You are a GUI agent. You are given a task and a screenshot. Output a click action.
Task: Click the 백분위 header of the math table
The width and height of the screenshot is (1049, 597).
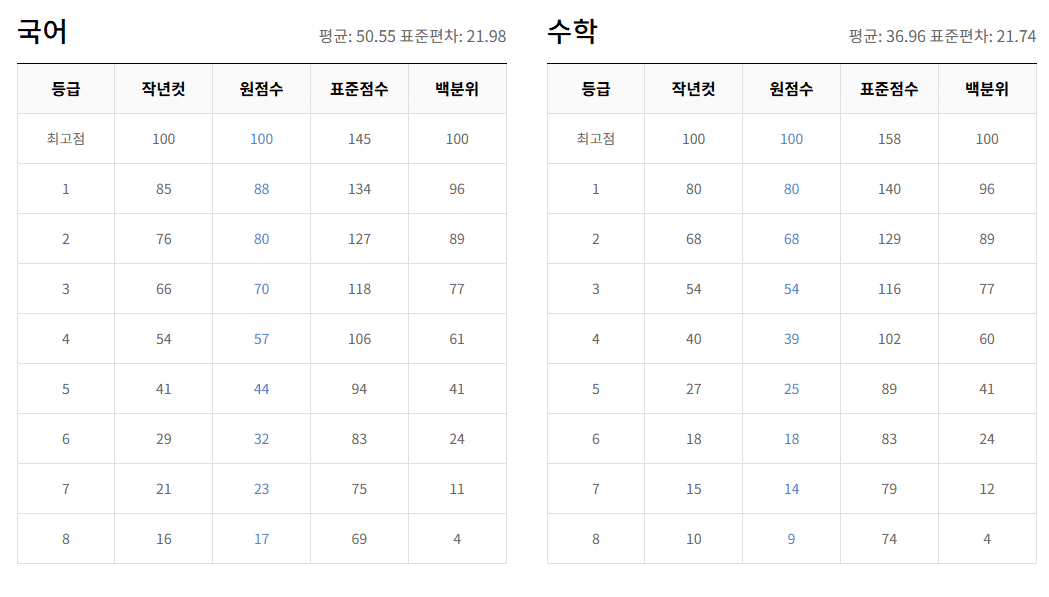click(987, 89)
